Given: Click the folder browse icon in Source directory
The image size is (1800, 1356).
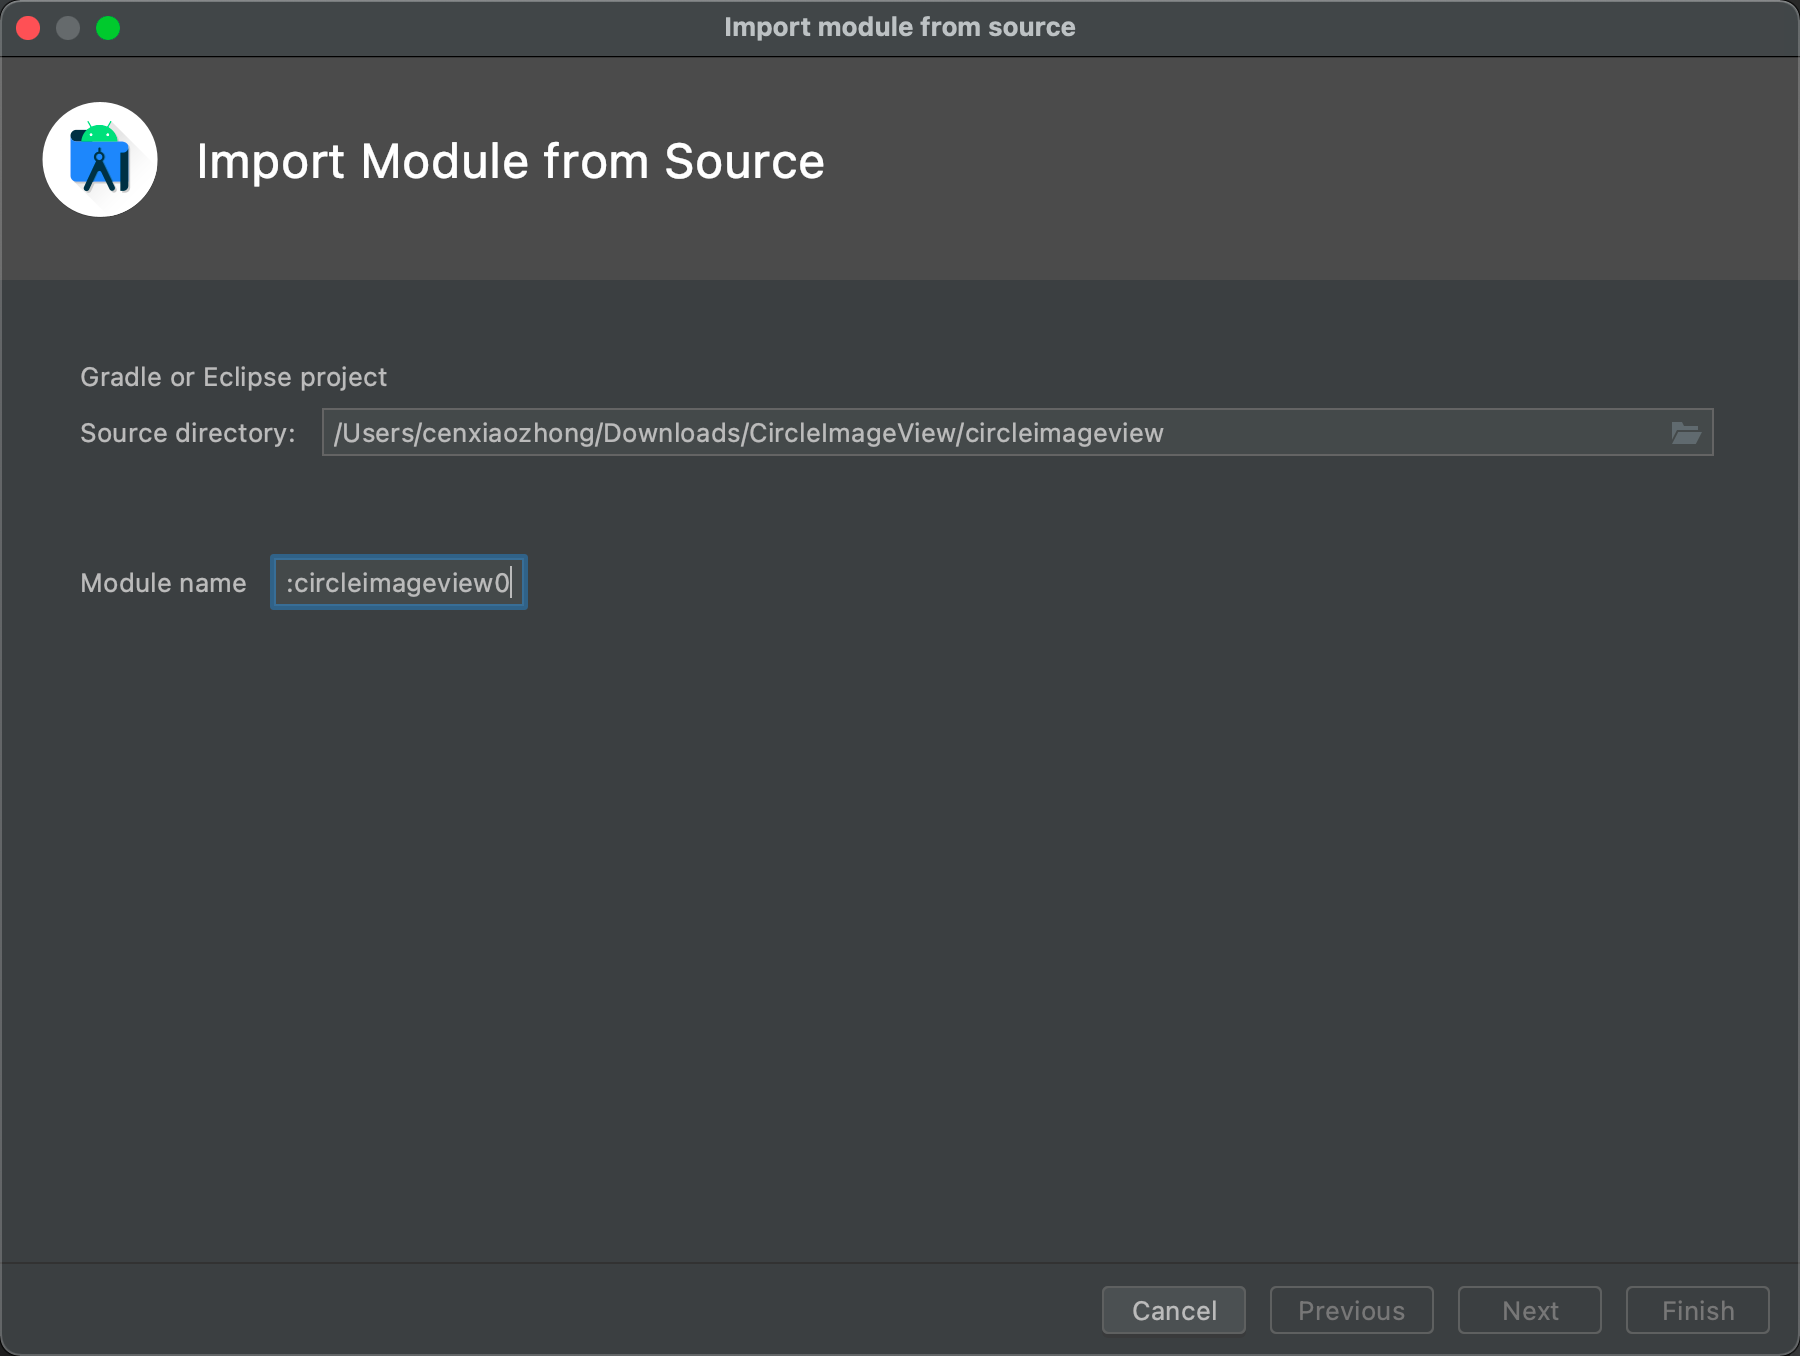Looking at the screenshot, I should 1686,433.
